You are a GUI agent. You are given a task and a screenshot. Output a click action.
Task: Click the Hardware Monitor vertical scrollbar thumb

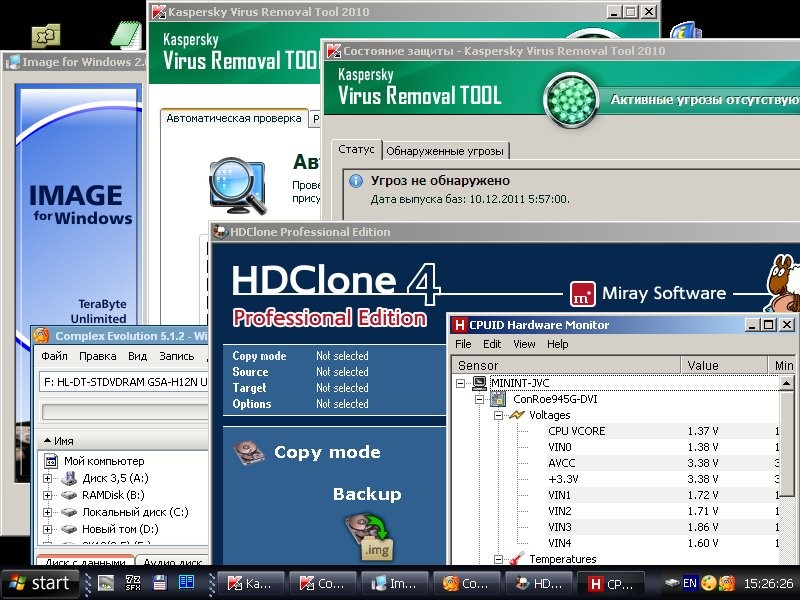click(787, 443)
